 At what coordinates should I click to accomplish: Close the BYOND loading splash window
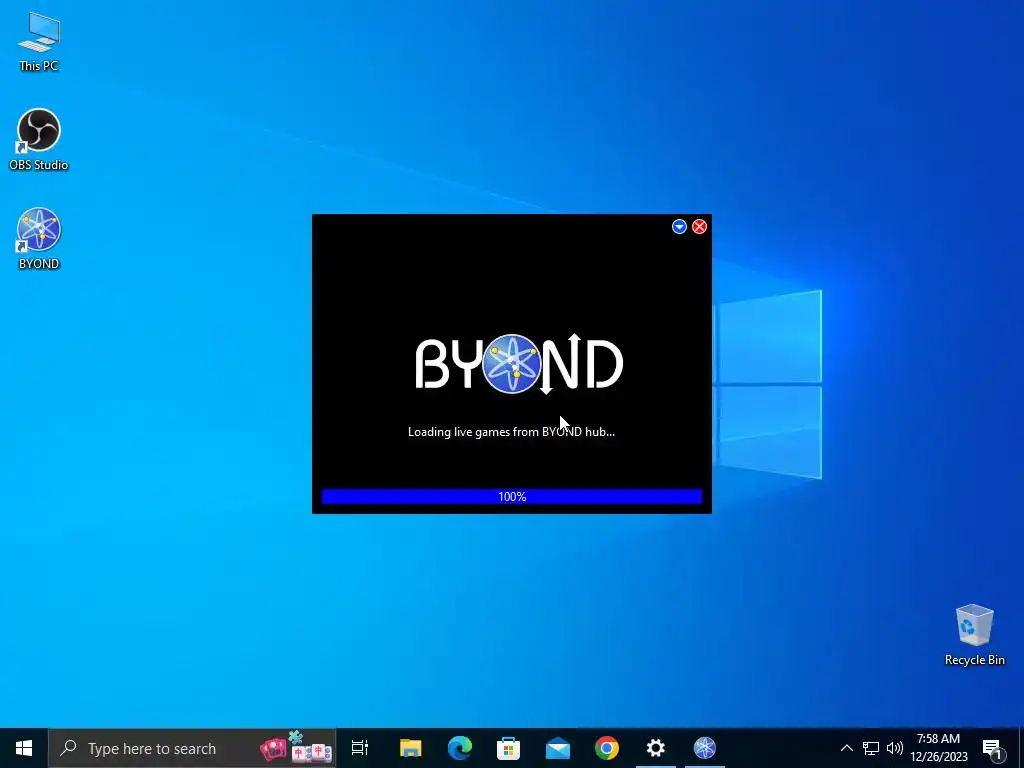click(699, 227)
